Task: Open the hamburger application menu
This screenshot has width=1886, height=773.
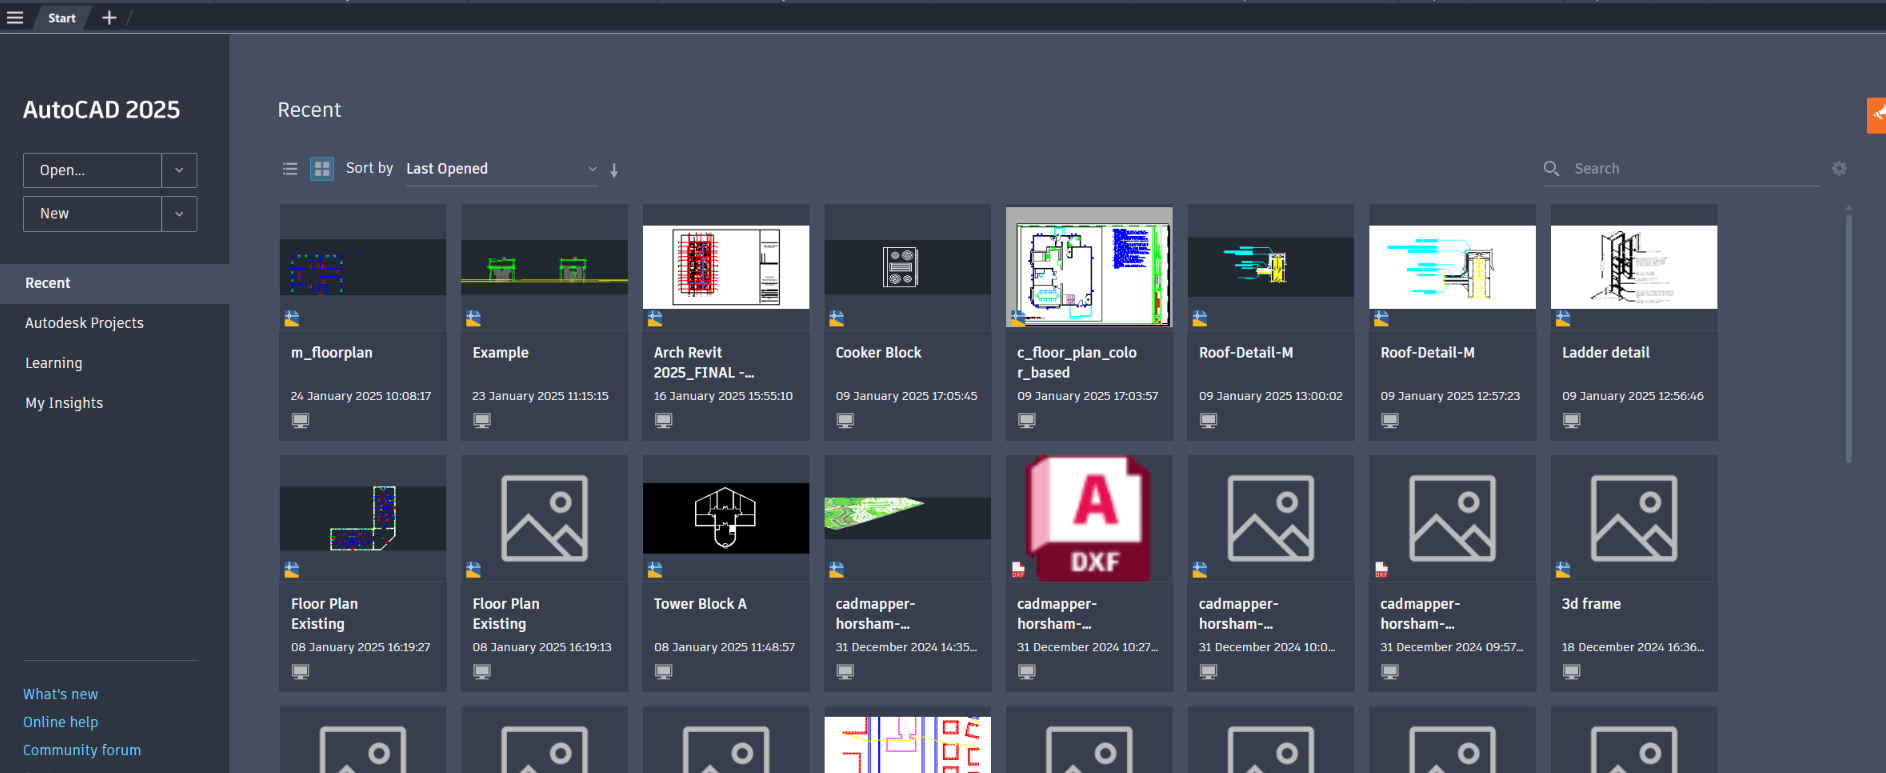Action: (15, 18)
